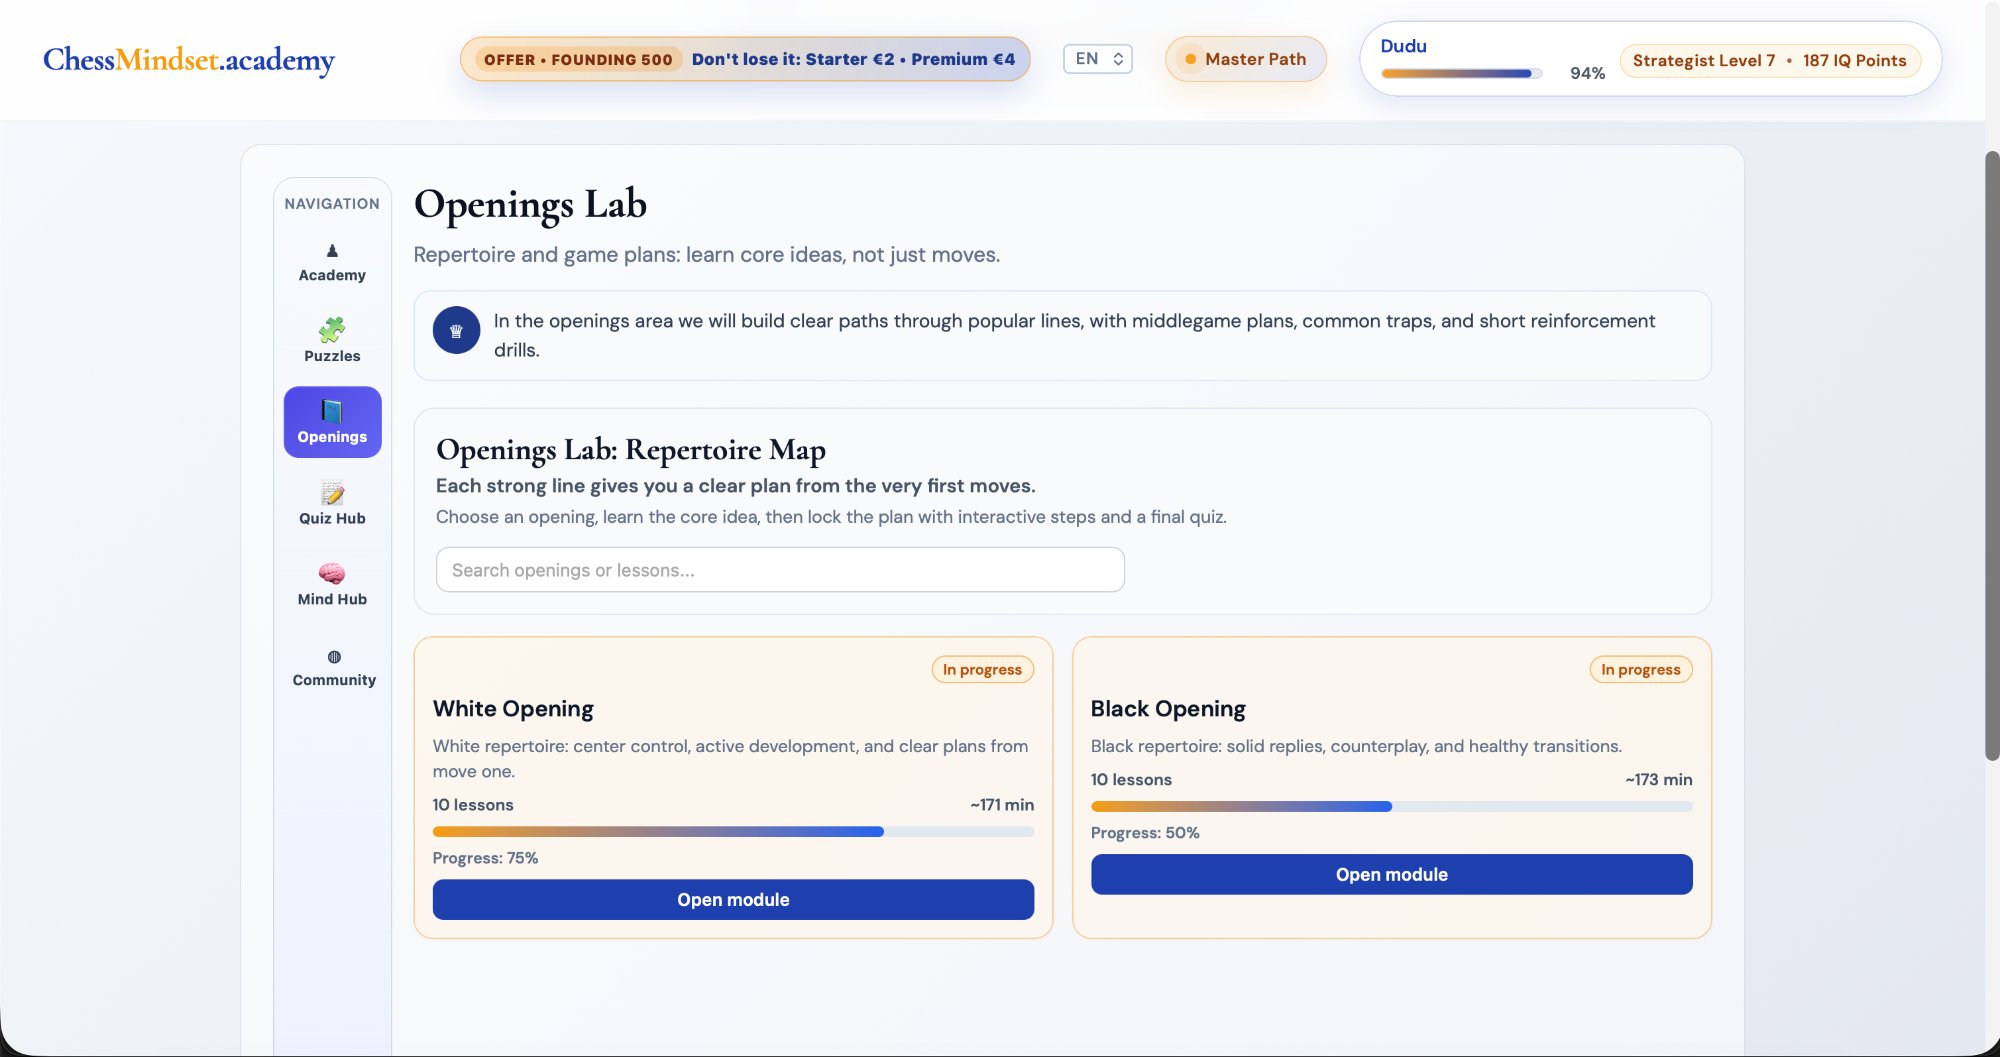Click the Mind Hub brain icon
The image size is (2000, 1057).
[332, 573]
